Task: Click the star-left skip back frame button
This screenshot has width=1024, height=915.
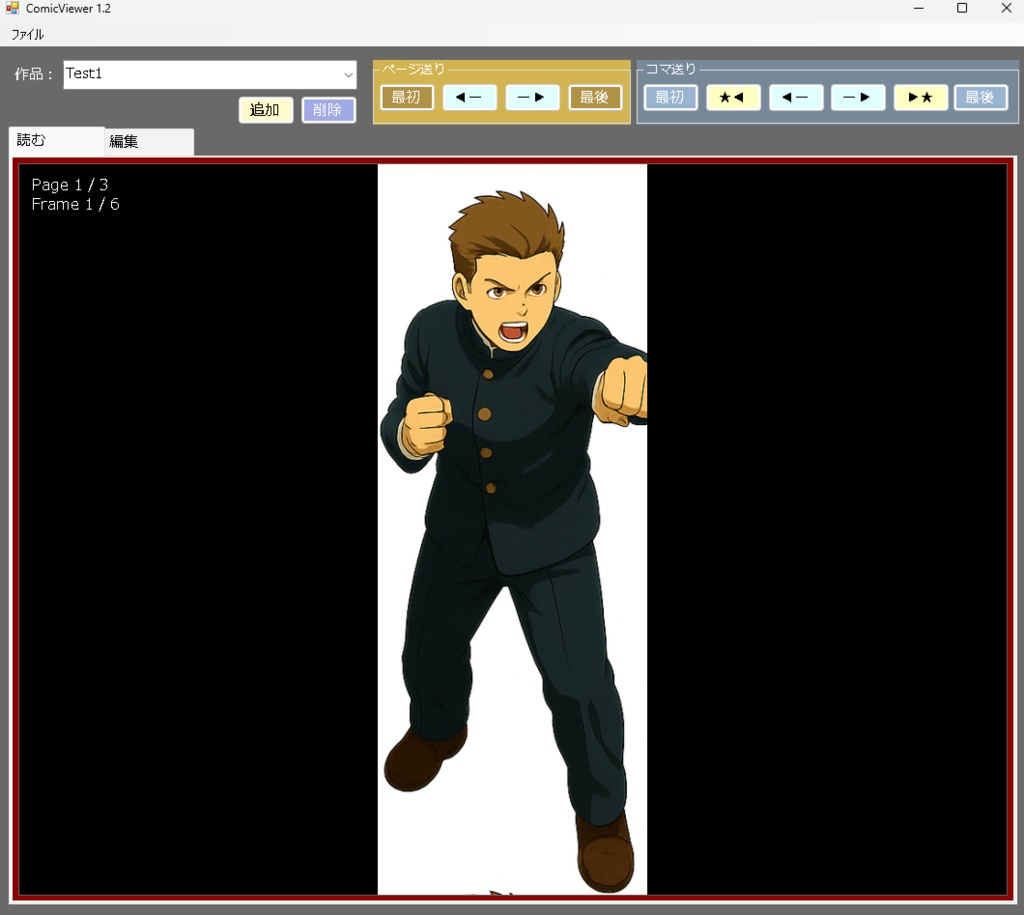Action: pyautogui.click(x=733, y=97)
